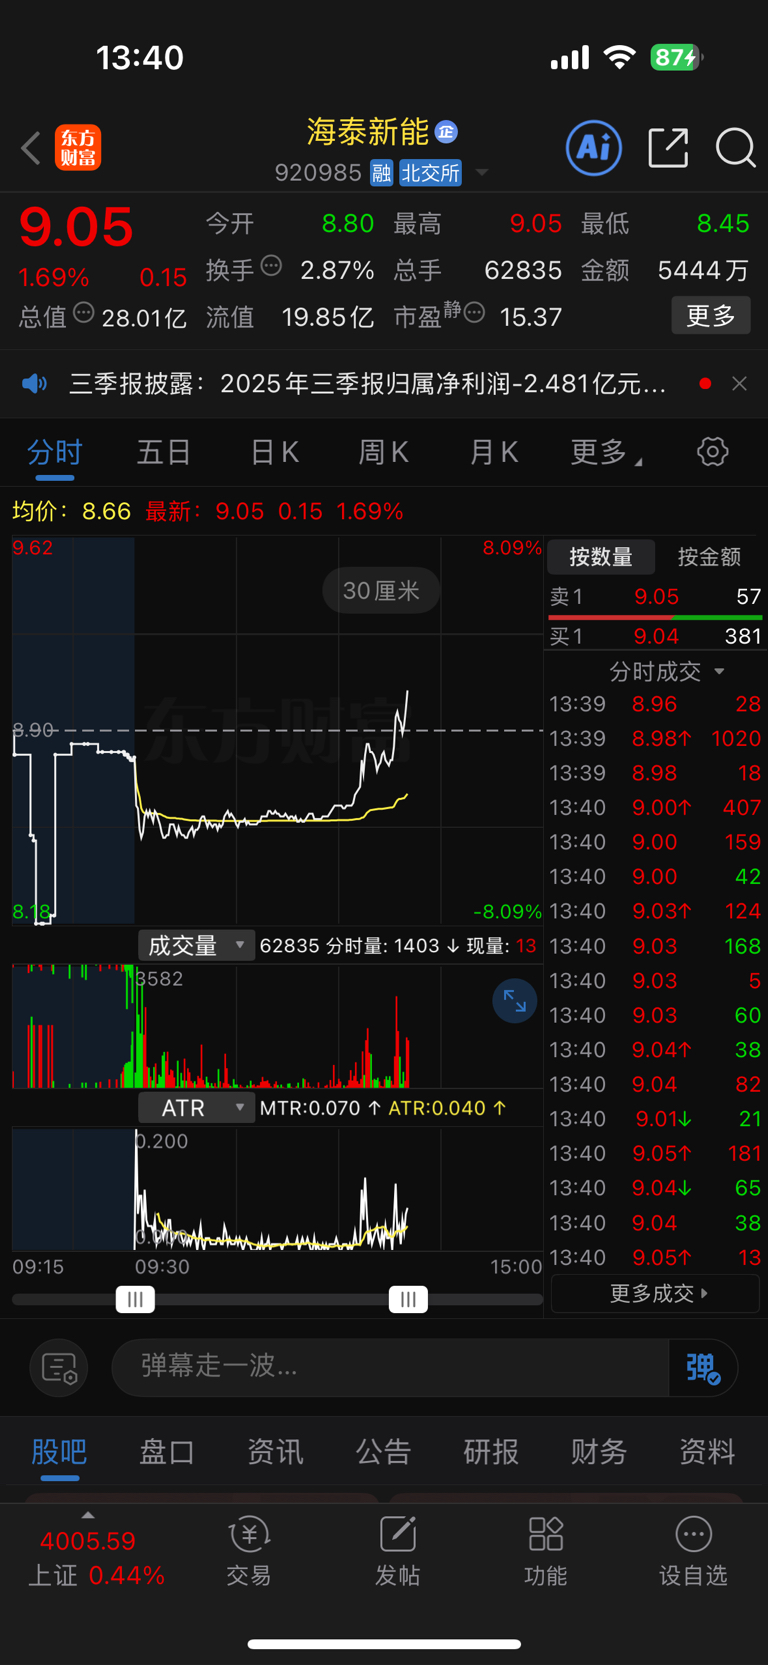Open the 成交量 indicator dropdown

pos(196,945)
